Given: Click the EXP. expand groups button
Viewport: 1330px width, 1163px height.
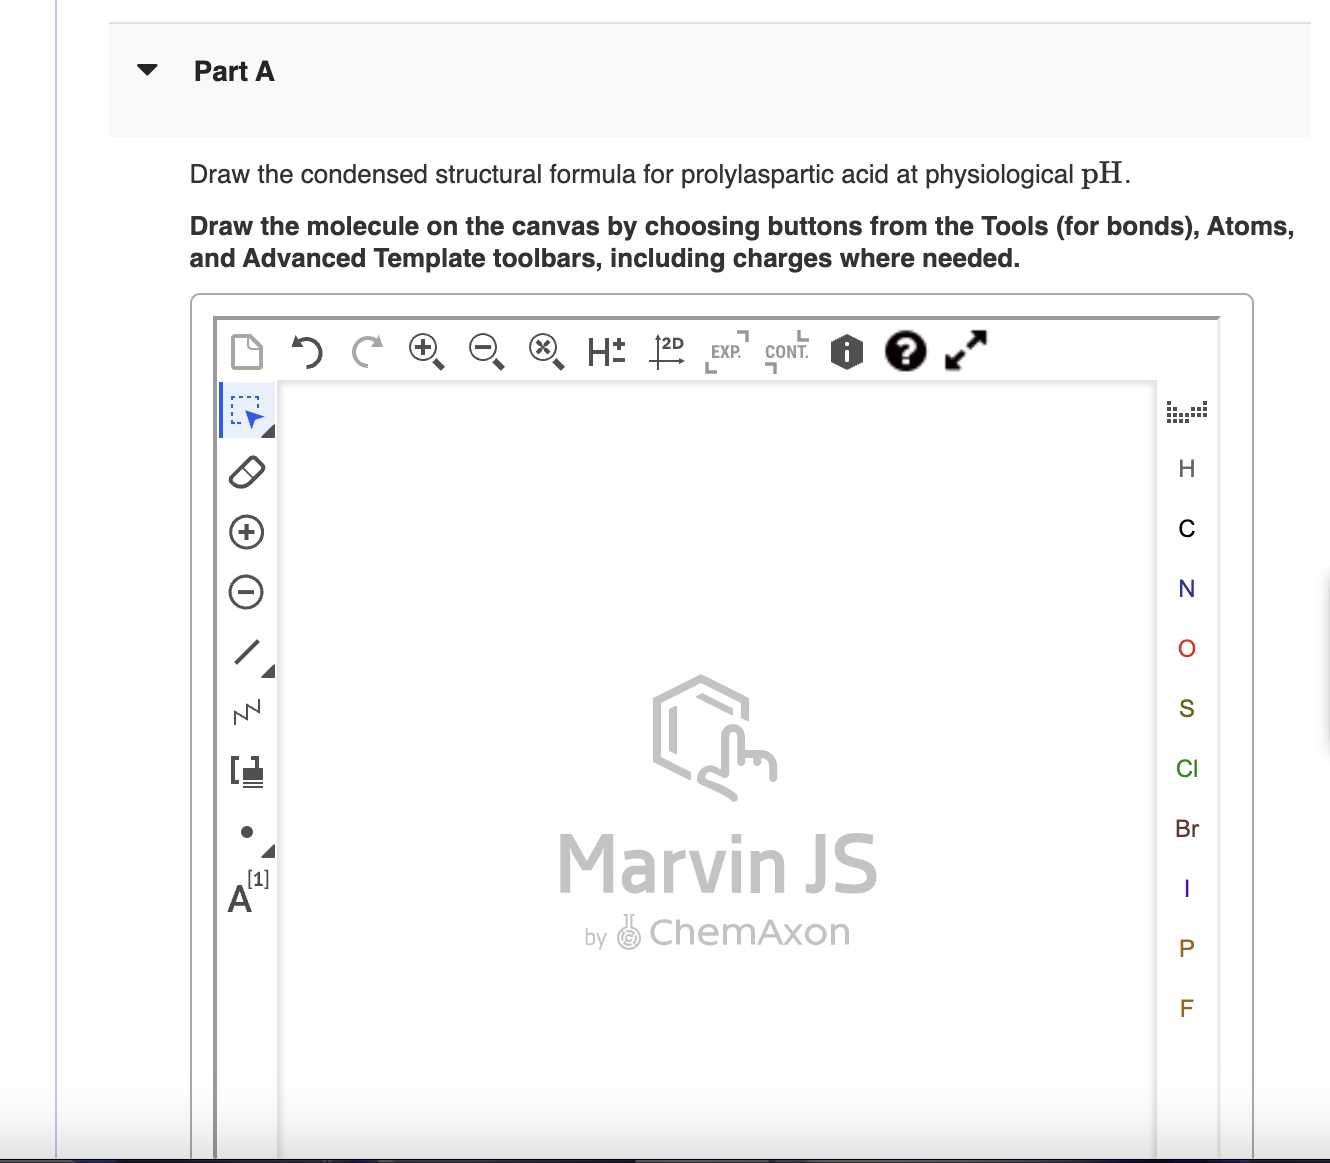Looking at the screenshot, I should (727, 351).
